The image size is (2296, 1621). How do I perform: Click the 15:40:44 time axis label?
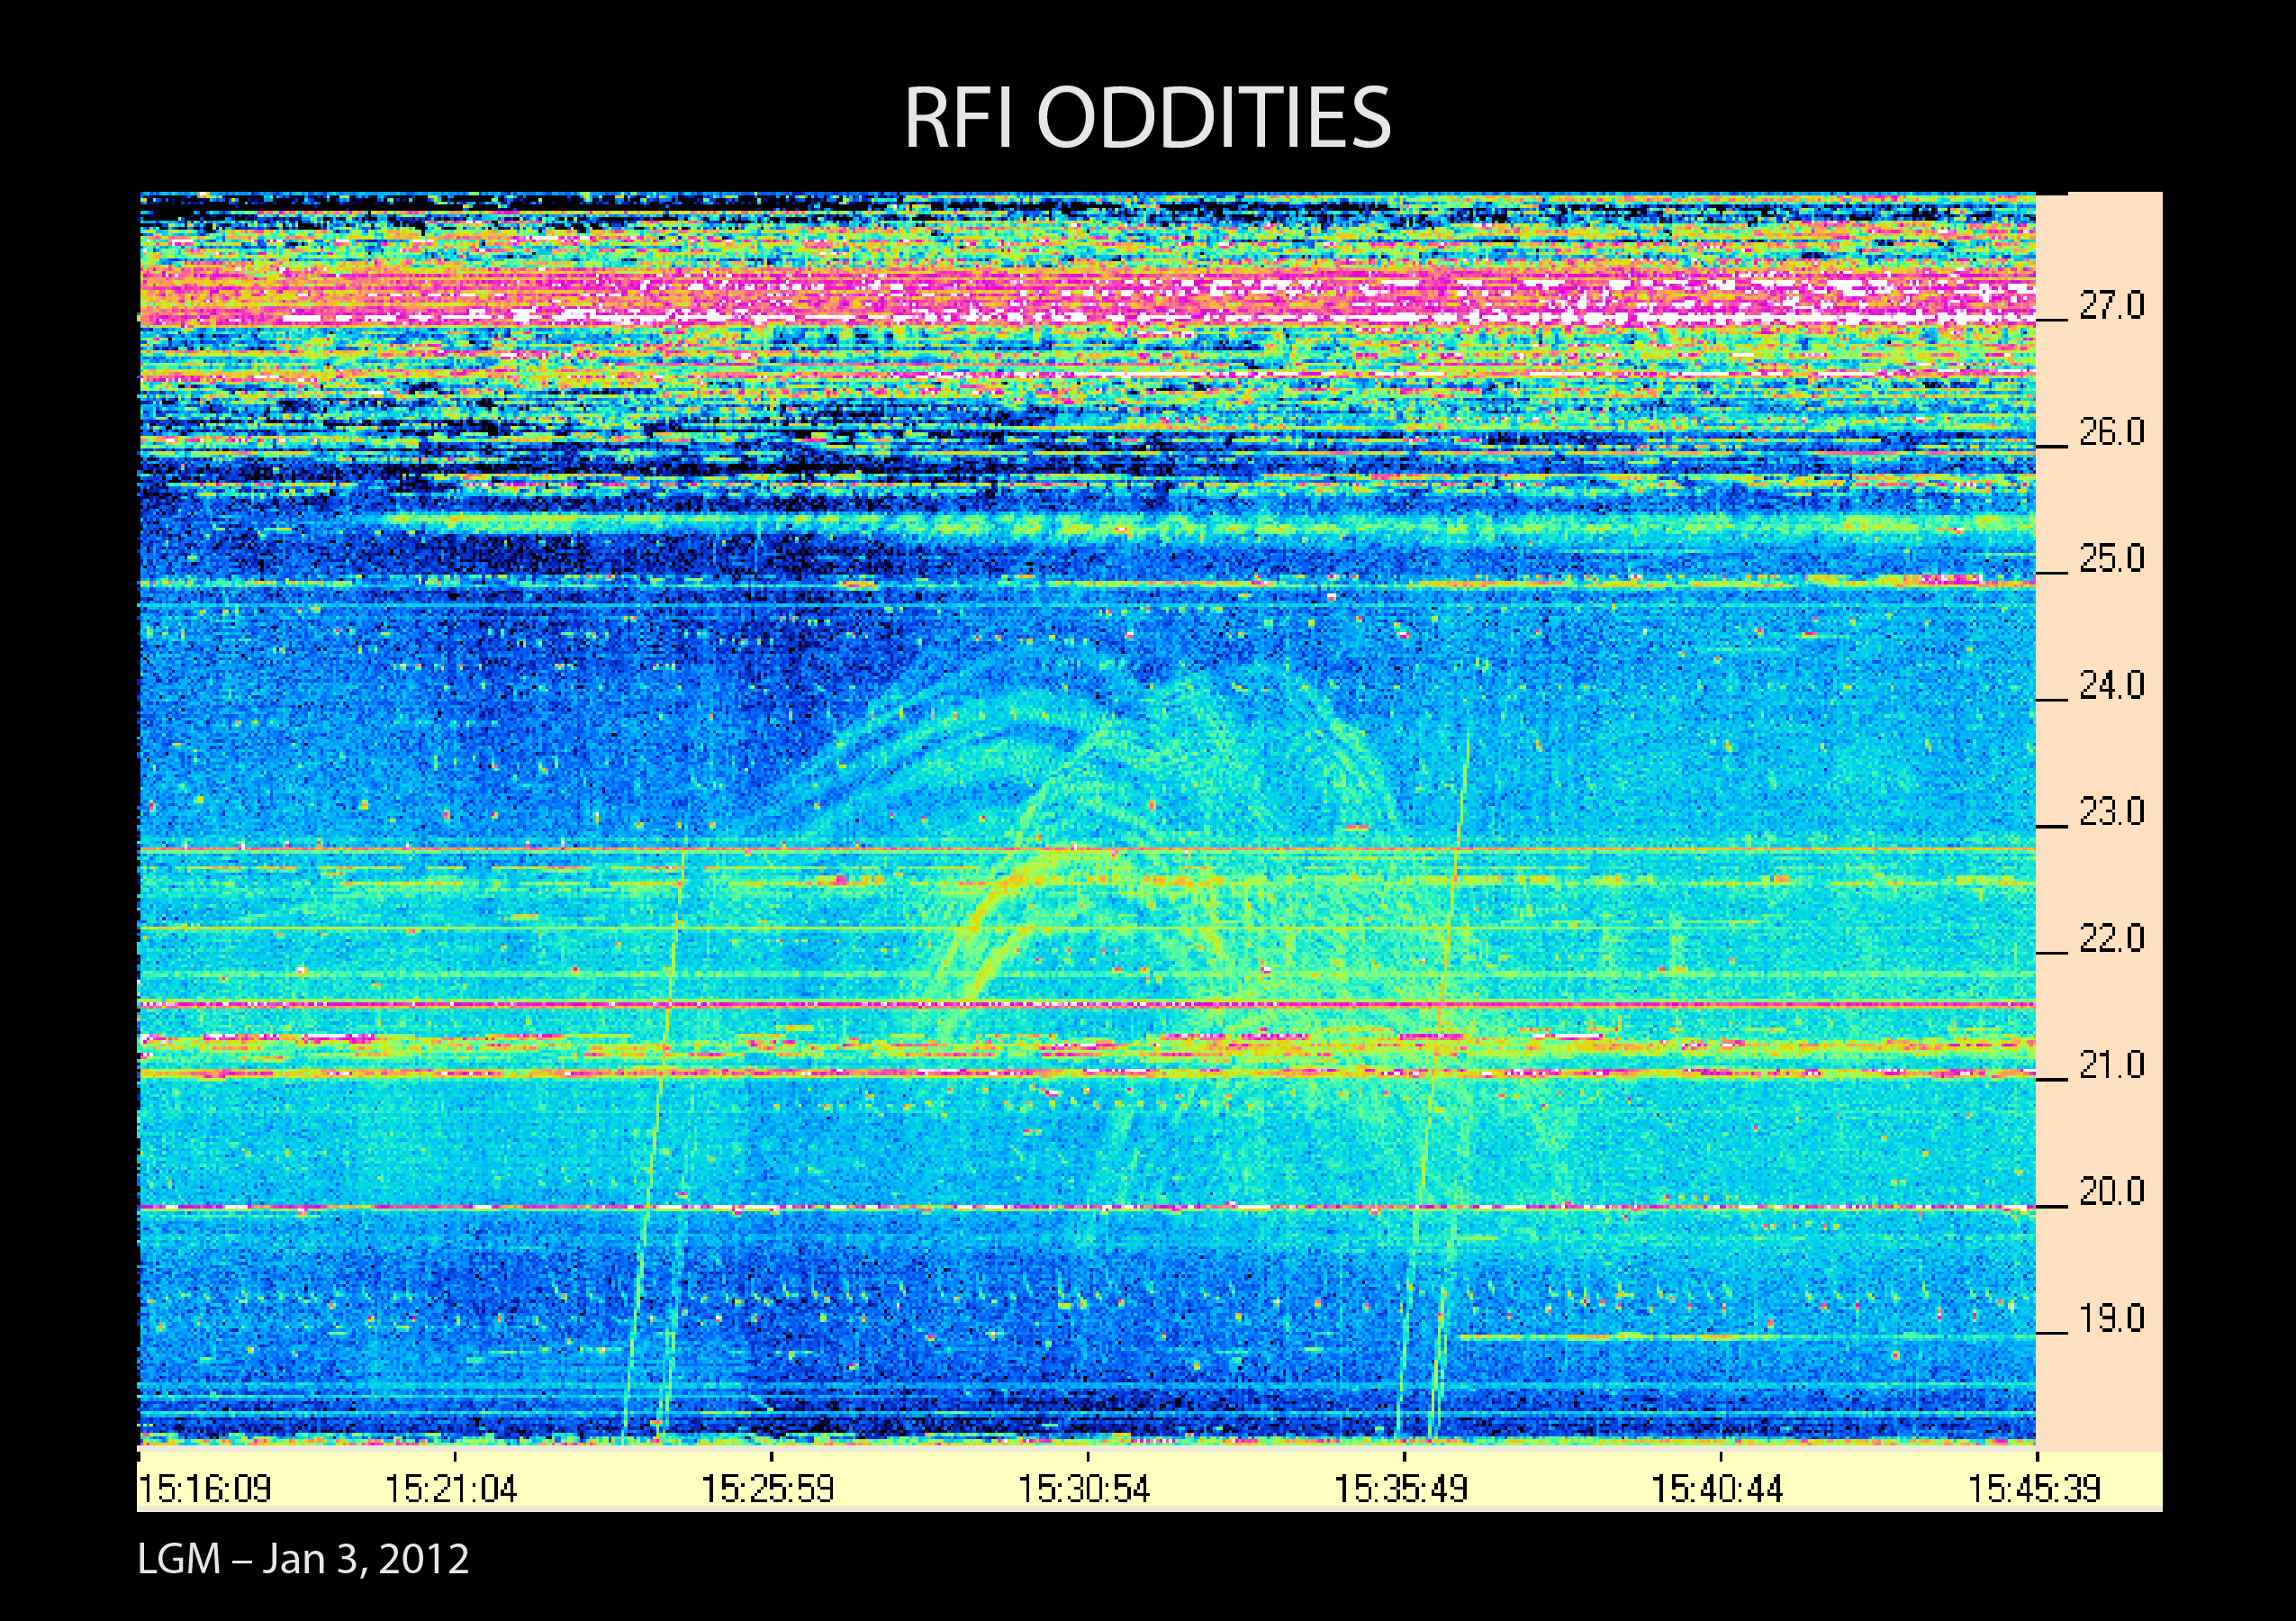click(1717, 1489)
